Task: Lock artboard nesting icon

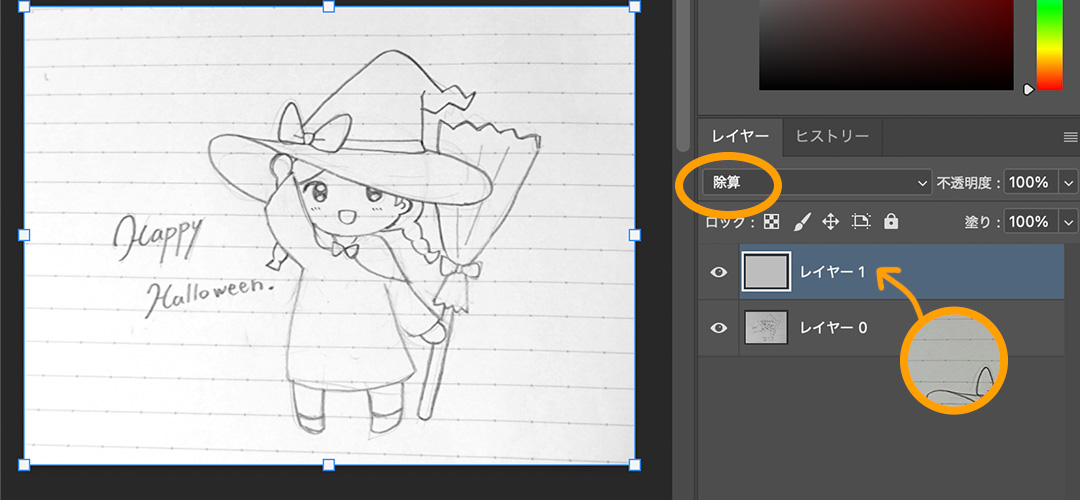Action: [861, 222]
